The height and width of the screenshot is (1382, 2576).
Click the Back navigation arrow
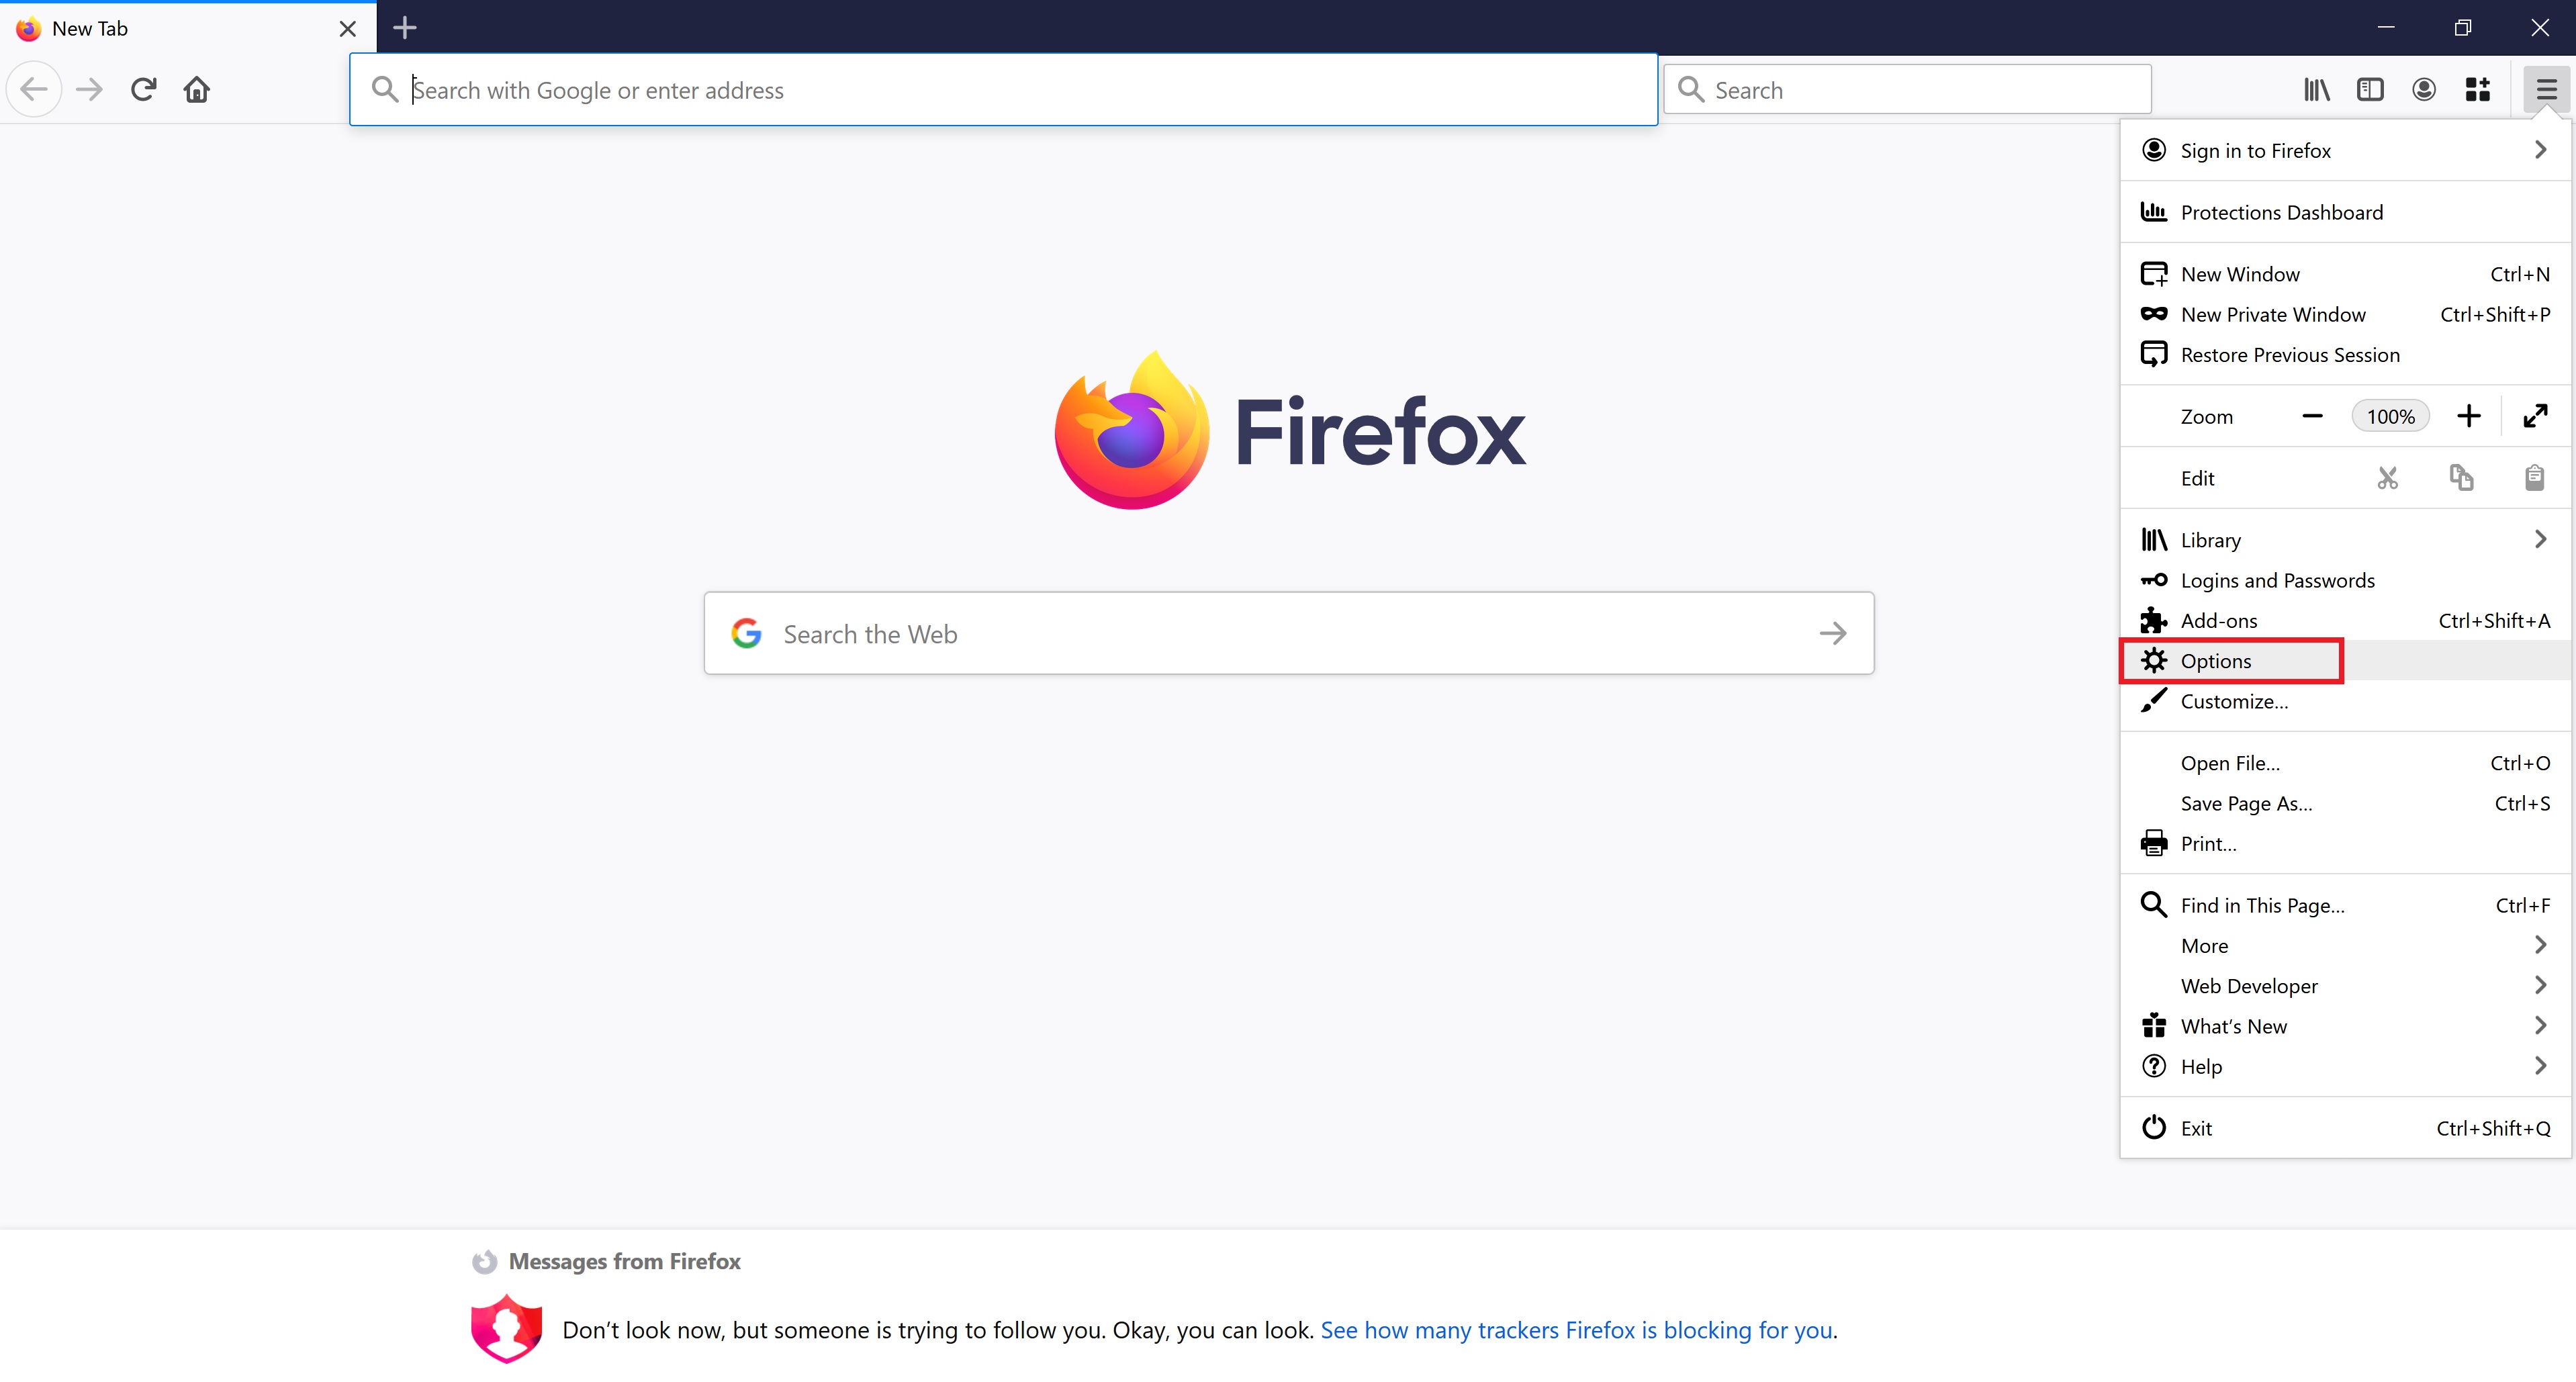34,89
